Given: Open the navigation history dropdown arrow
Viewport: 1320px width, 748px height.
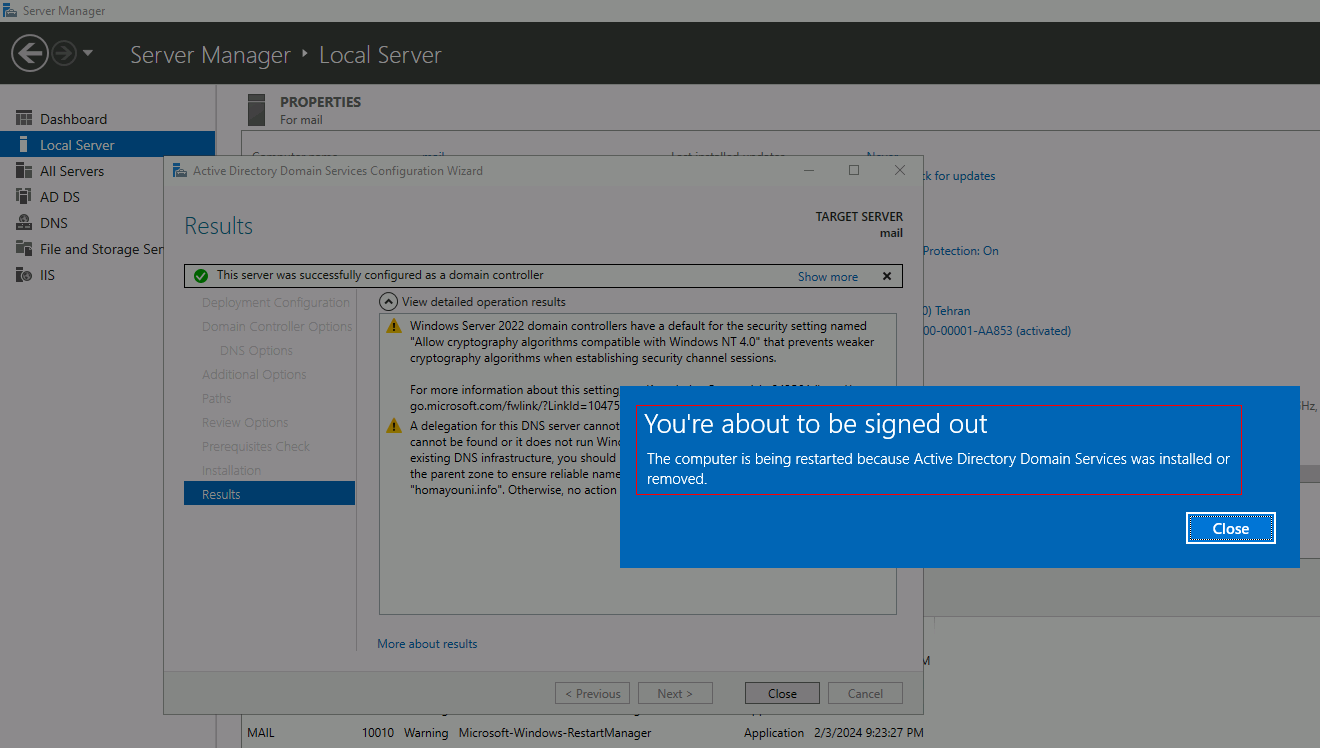Looking at the screenshot, I should coord(88,53).
